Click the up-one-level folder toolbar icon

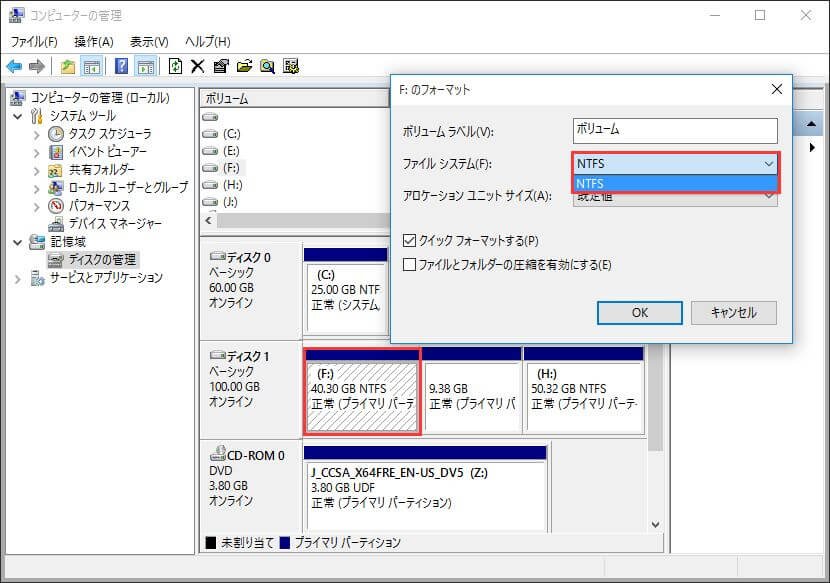[67, 67]
